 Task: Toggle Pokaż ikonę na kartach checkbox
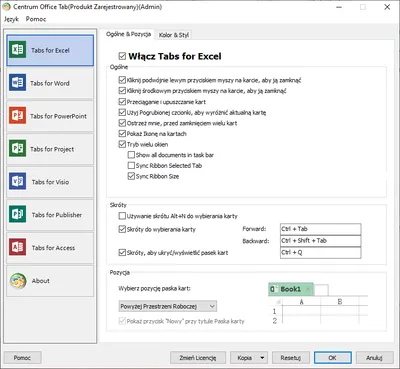(122, 134)
